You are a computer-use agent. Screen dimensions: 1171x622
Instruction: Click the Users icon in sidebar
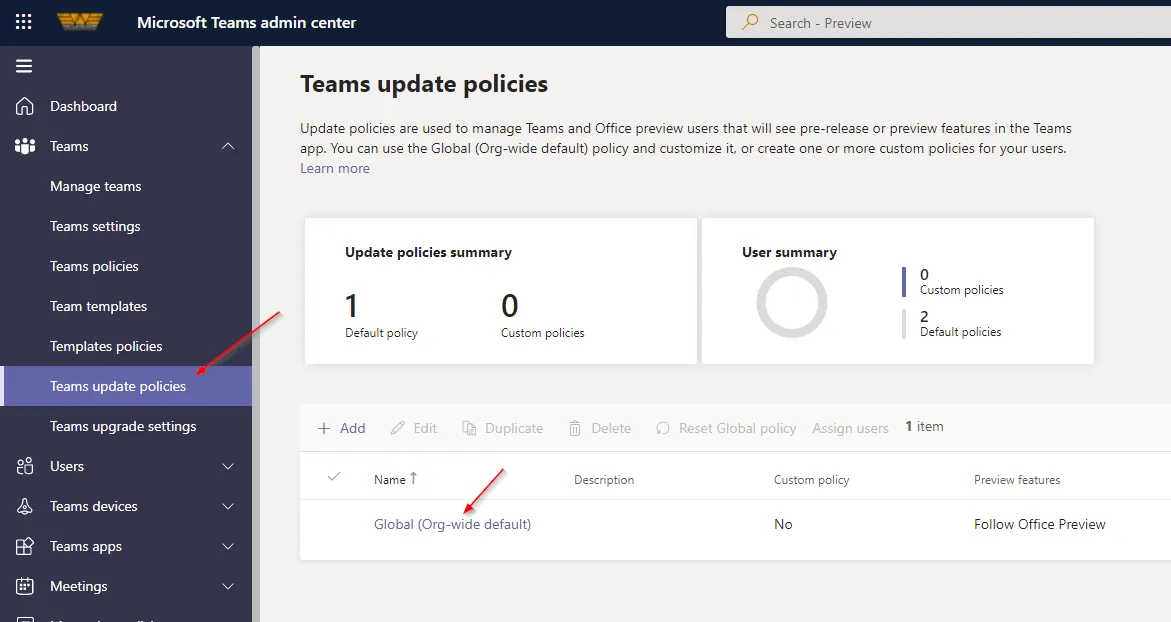click(25, 466)
